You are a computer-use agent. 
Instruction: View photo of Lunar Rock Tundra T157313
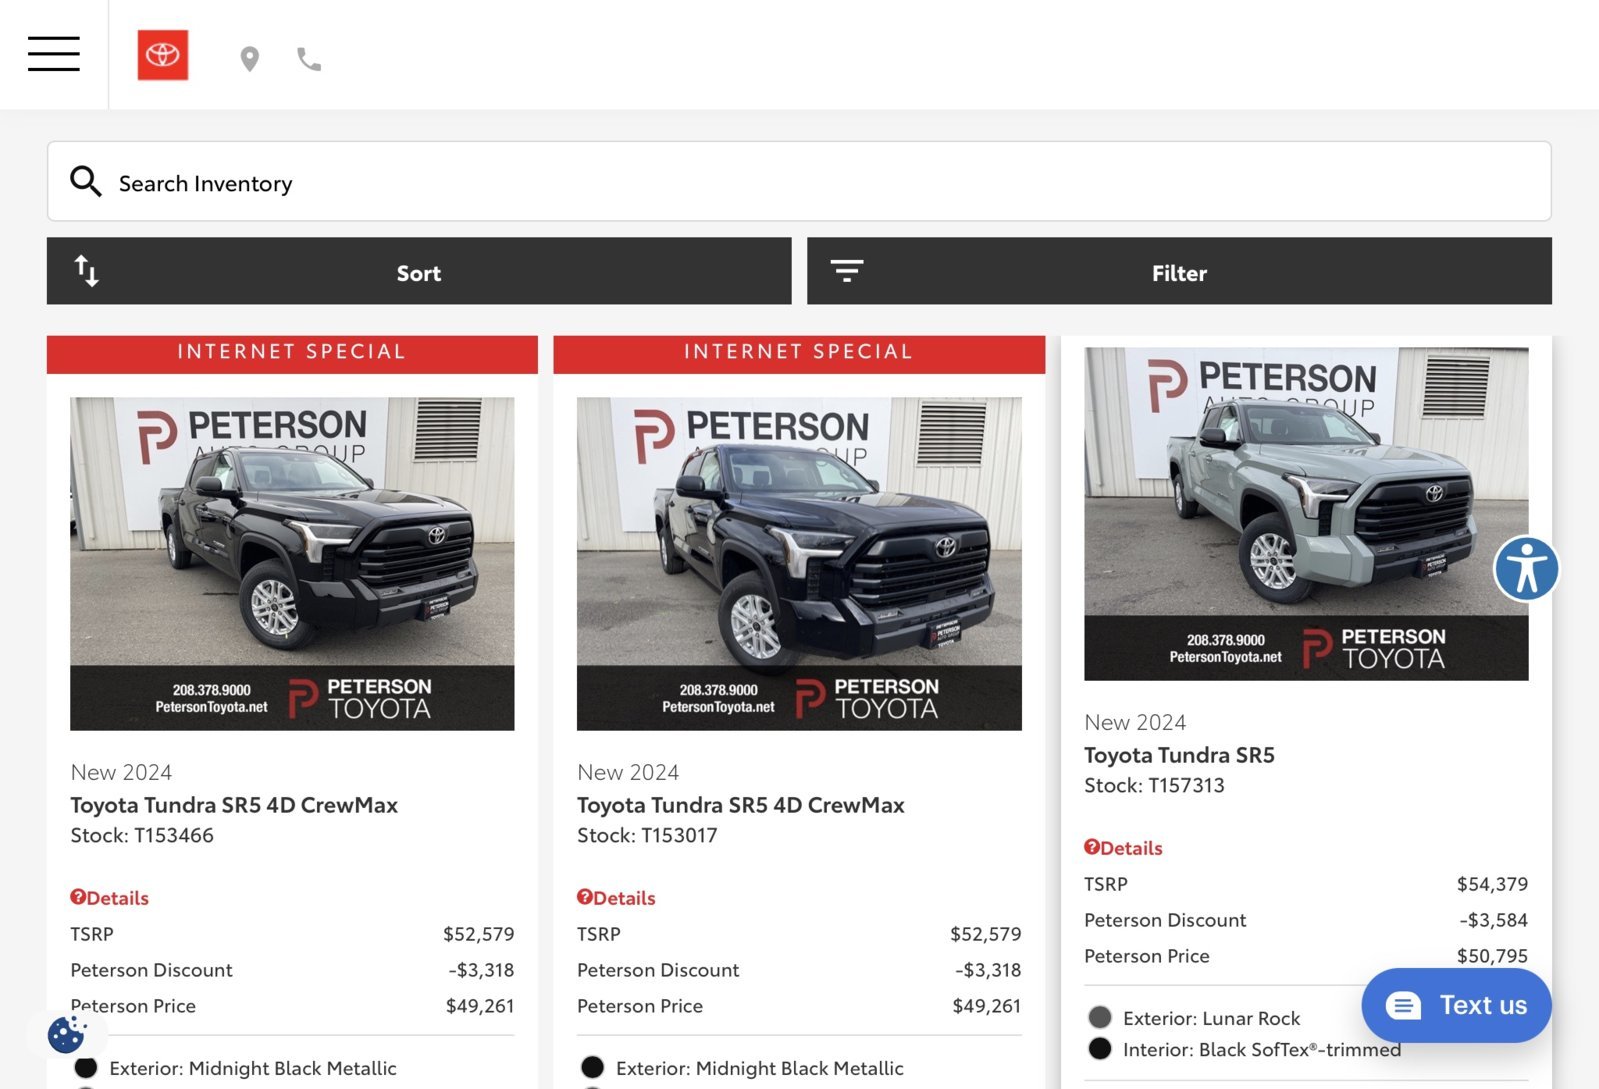[x=1306, y=514]
